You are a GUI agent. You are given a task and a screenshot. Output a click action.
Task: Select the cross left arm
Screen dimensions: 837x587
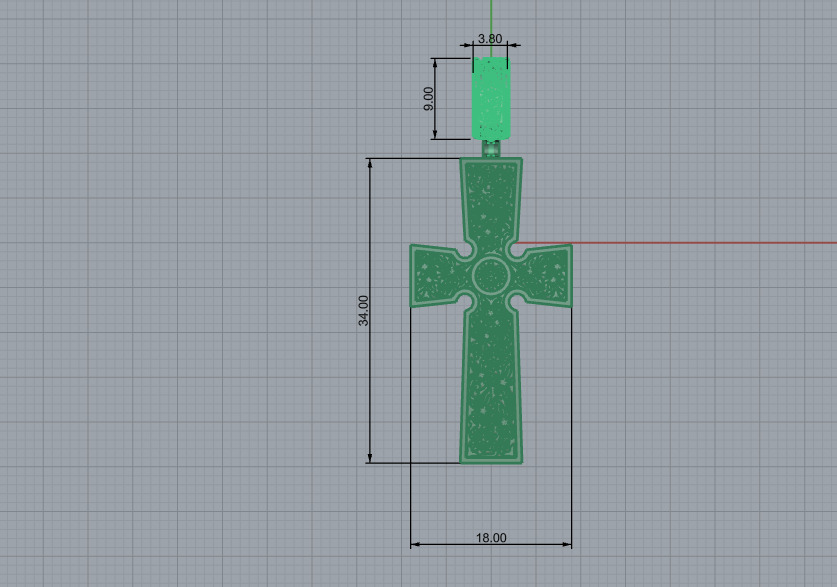coord(439,276)
